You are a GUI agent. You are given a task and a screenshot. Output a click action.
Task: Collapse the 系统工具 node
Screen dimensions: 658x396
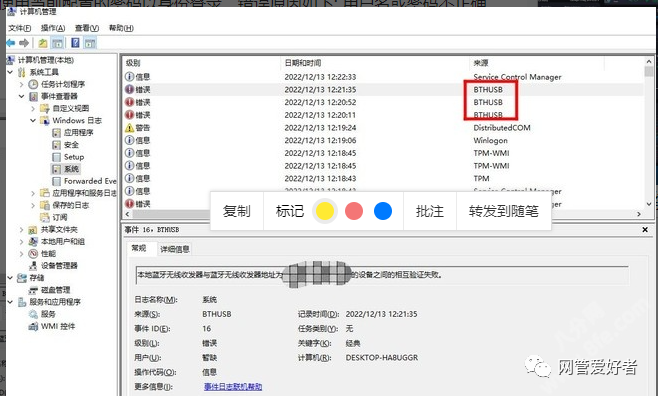click(10, 72)
